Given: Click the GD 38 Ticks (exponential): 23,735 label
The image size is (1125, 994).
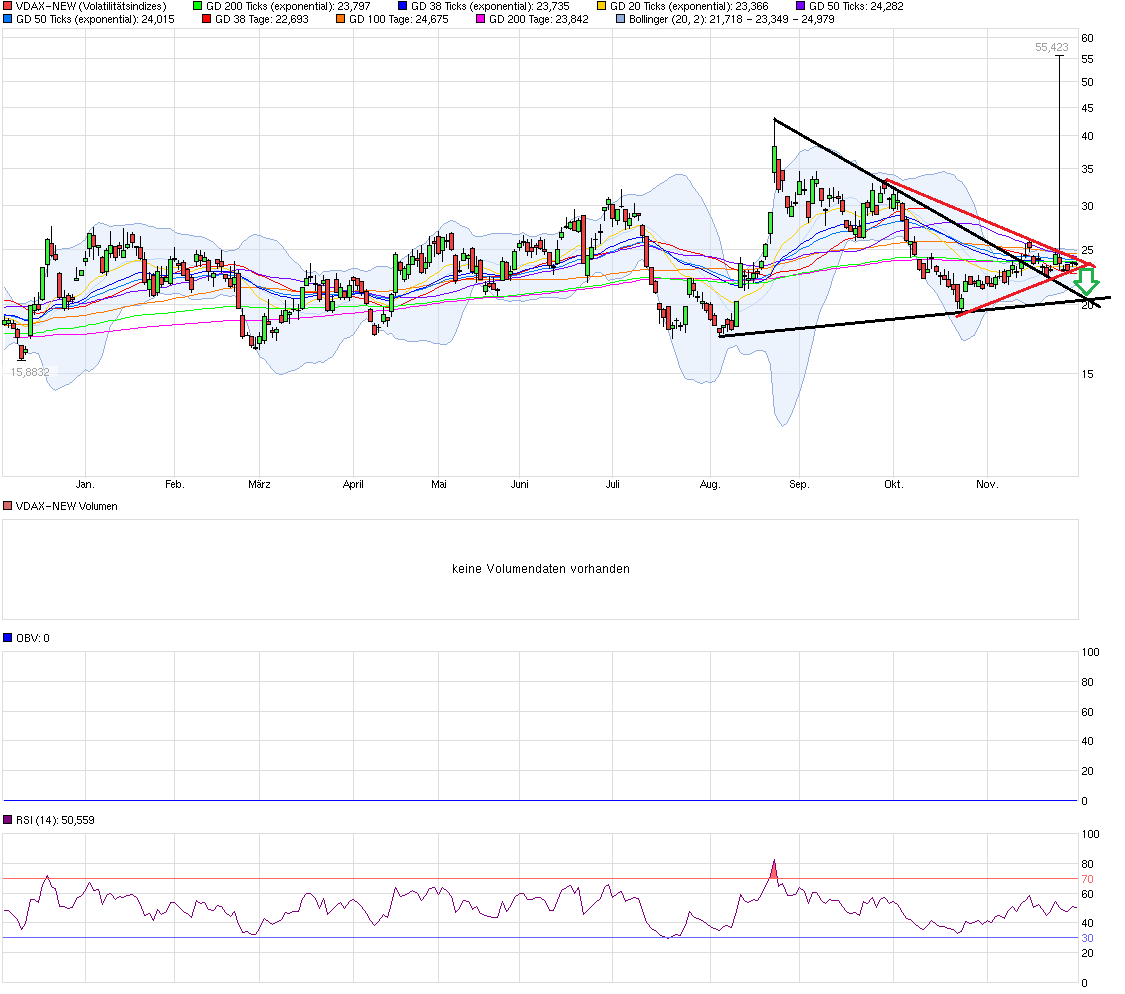Looking at the screenshot, I should pos(491,6).
